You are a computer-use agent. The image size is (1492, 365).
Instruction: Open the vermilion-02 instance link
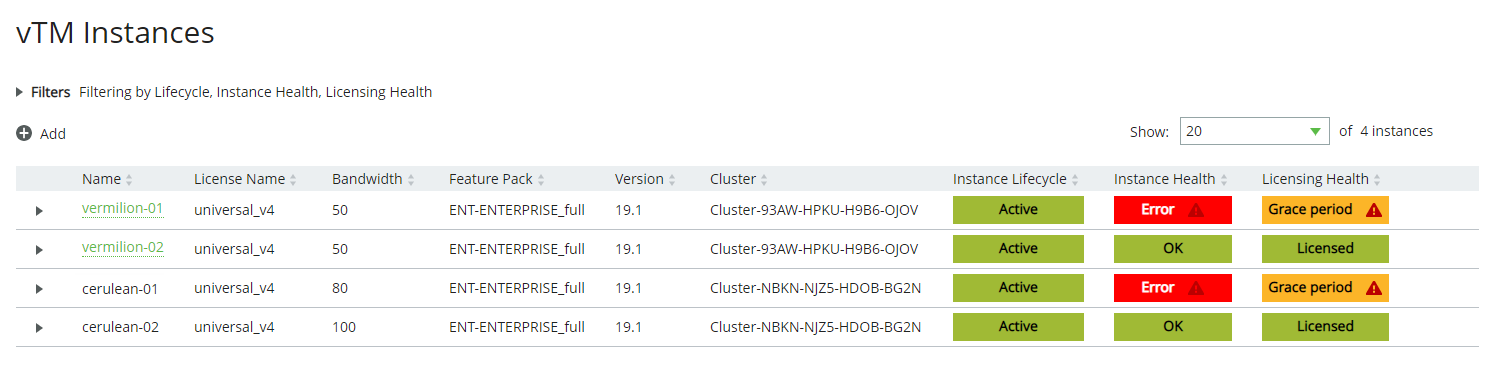tap(122, 247)
